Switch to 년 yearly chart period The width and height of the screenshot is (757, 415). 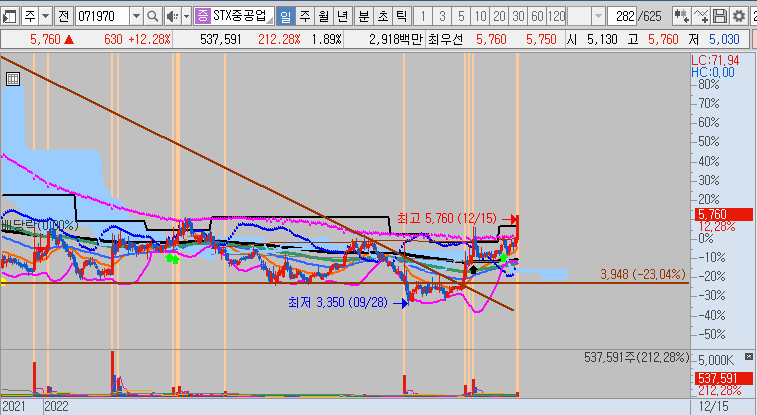coord(342,16)
